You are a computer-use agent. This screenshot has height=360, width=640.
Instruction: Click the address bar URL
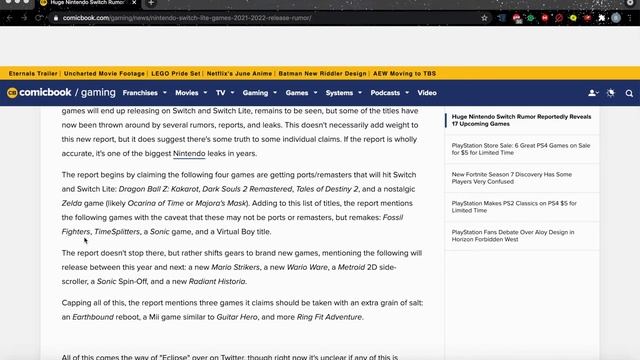pyautogui.click(x=187, y=18)
